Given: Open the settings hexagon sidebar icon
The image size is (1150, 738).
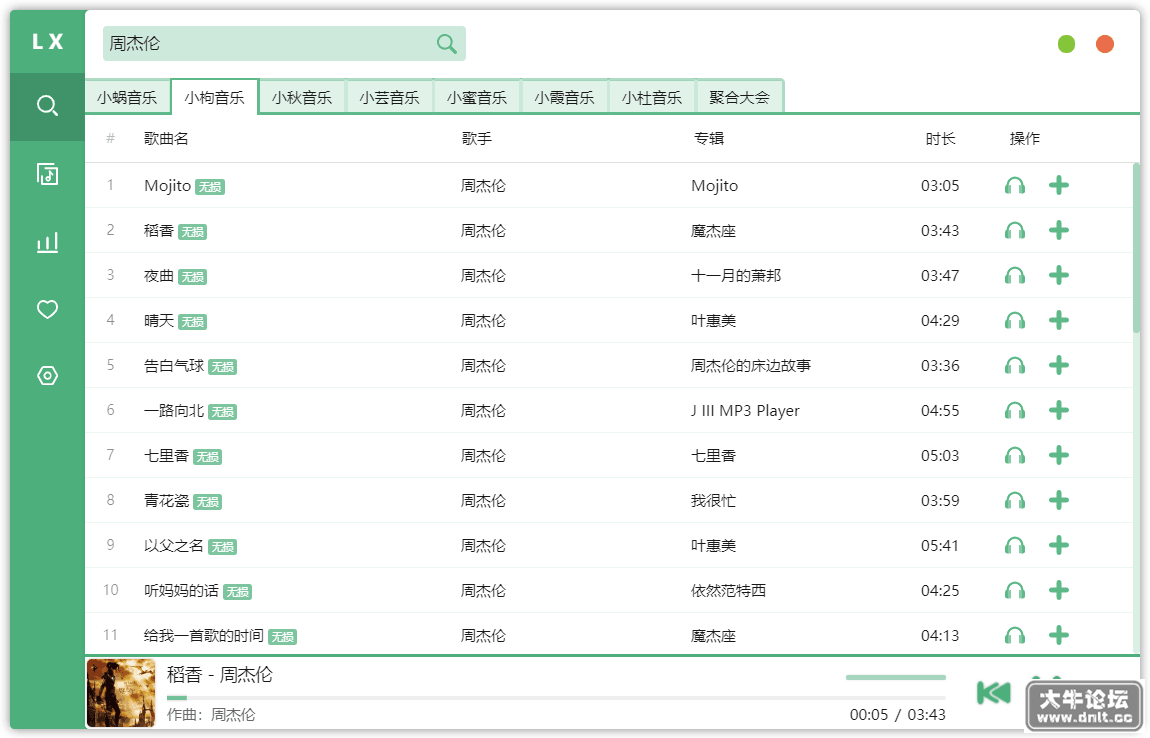Looking at the screenshot, I should 48,376.
